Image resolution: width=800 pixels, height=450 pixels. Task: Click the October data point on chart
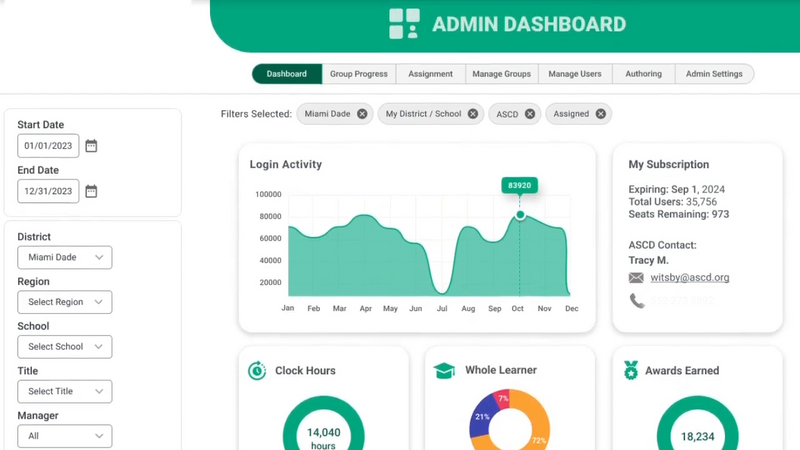pos(520,215)
